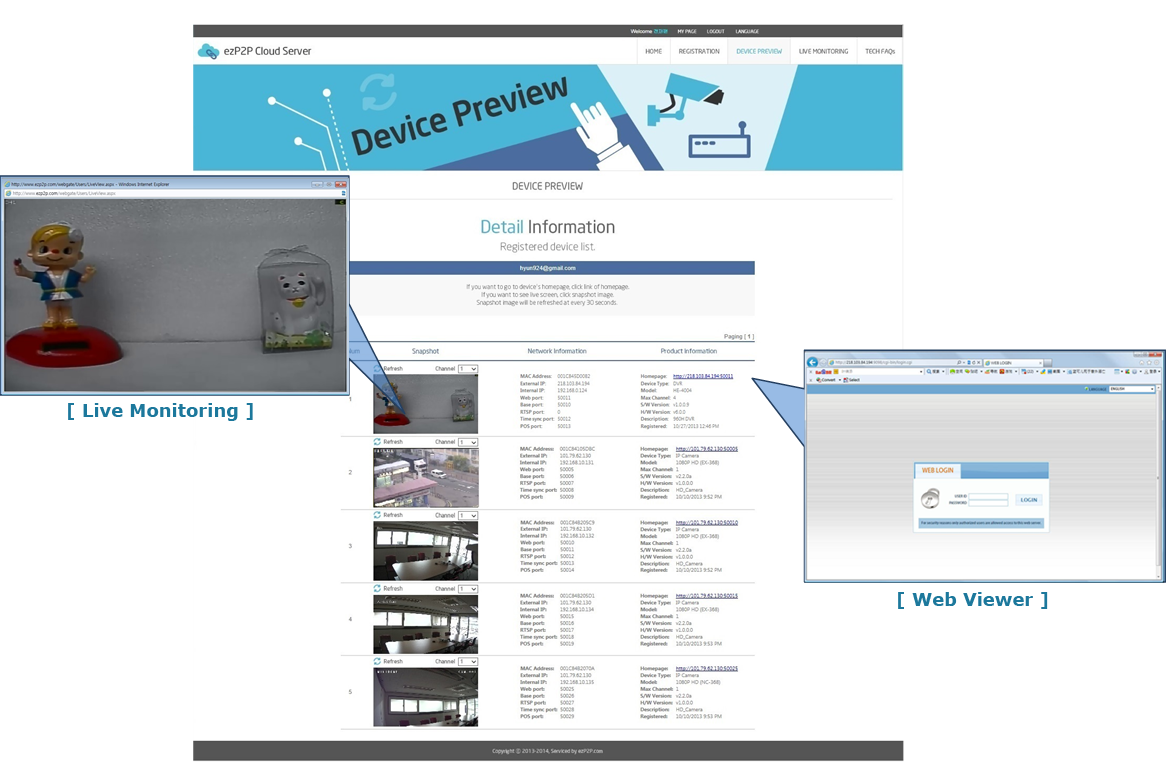This screenshot has height=762, width=1166.
Task: Open the Channel dropdown for device 1
Action: 468,369
